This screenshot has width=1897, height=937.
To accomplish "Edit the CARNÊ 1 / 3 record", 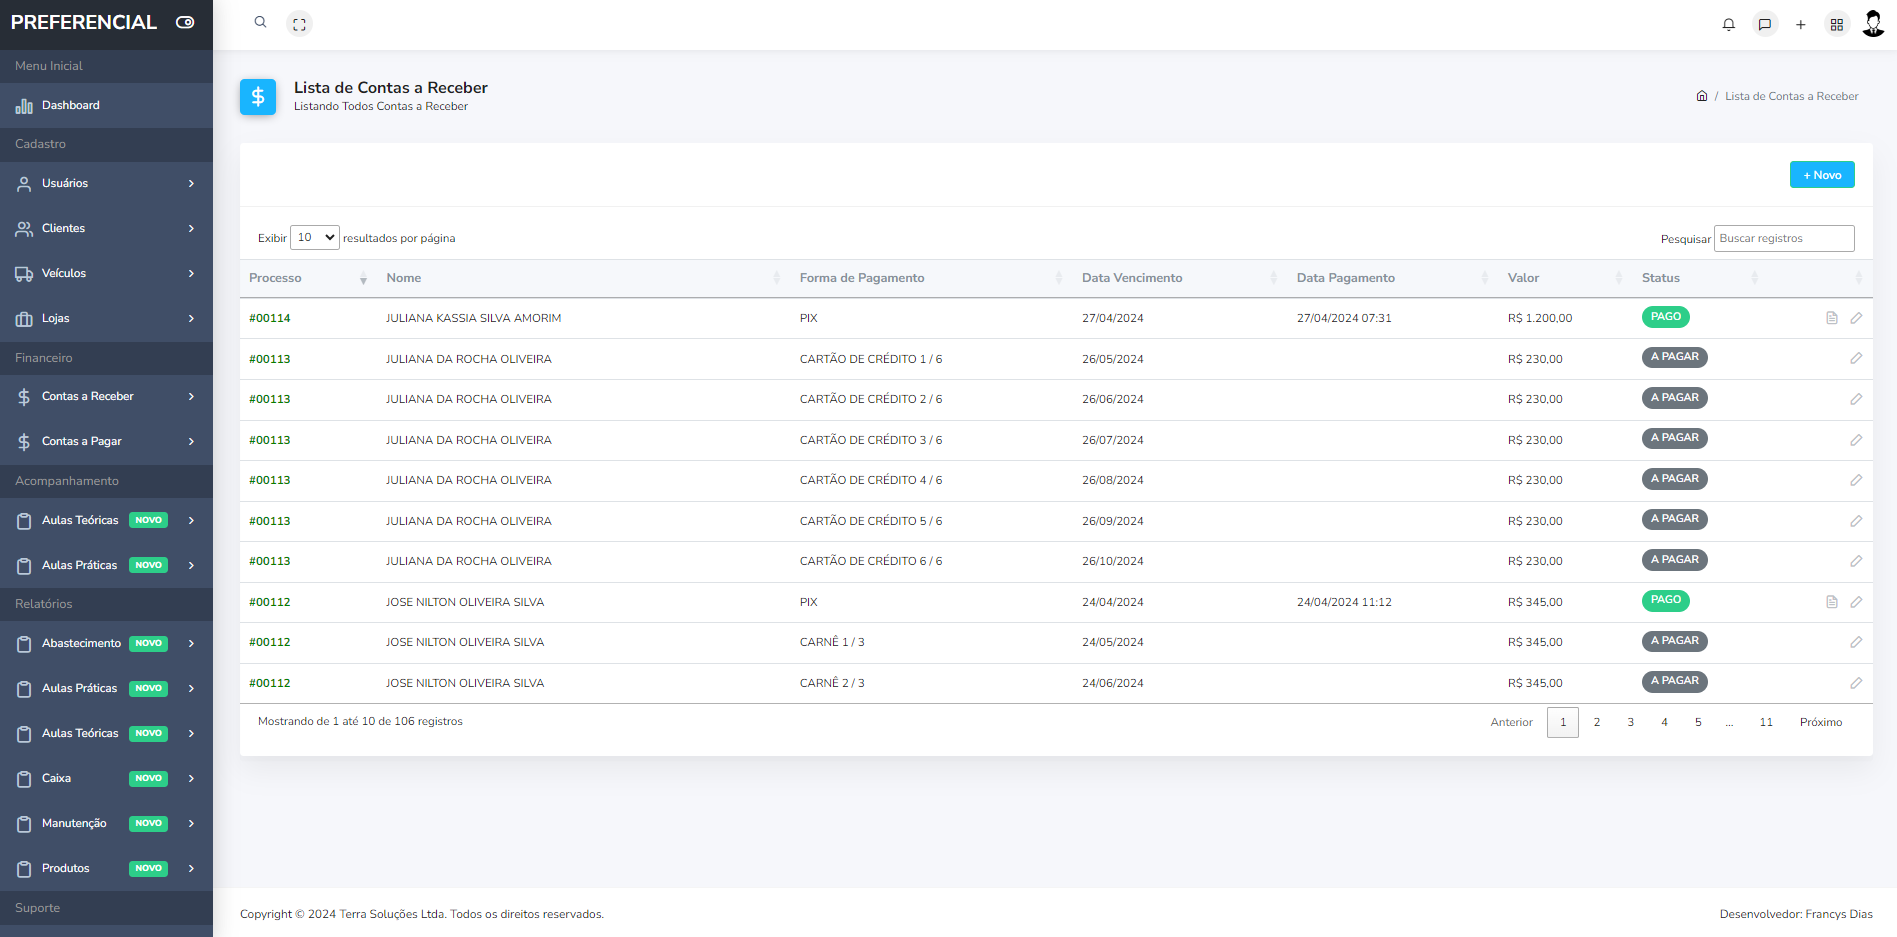I will tap(1856, 642).
